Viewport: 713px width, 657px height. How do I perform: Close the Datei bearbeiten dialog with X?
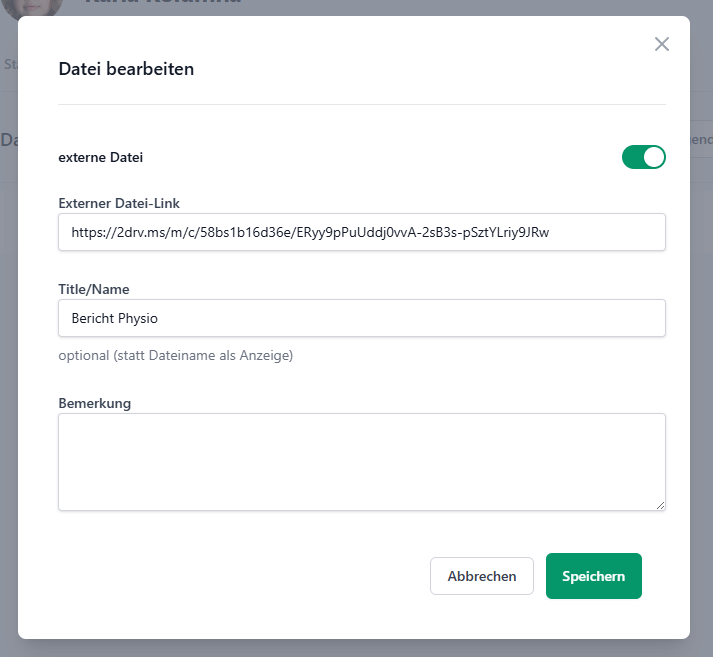tap(662, 44)
